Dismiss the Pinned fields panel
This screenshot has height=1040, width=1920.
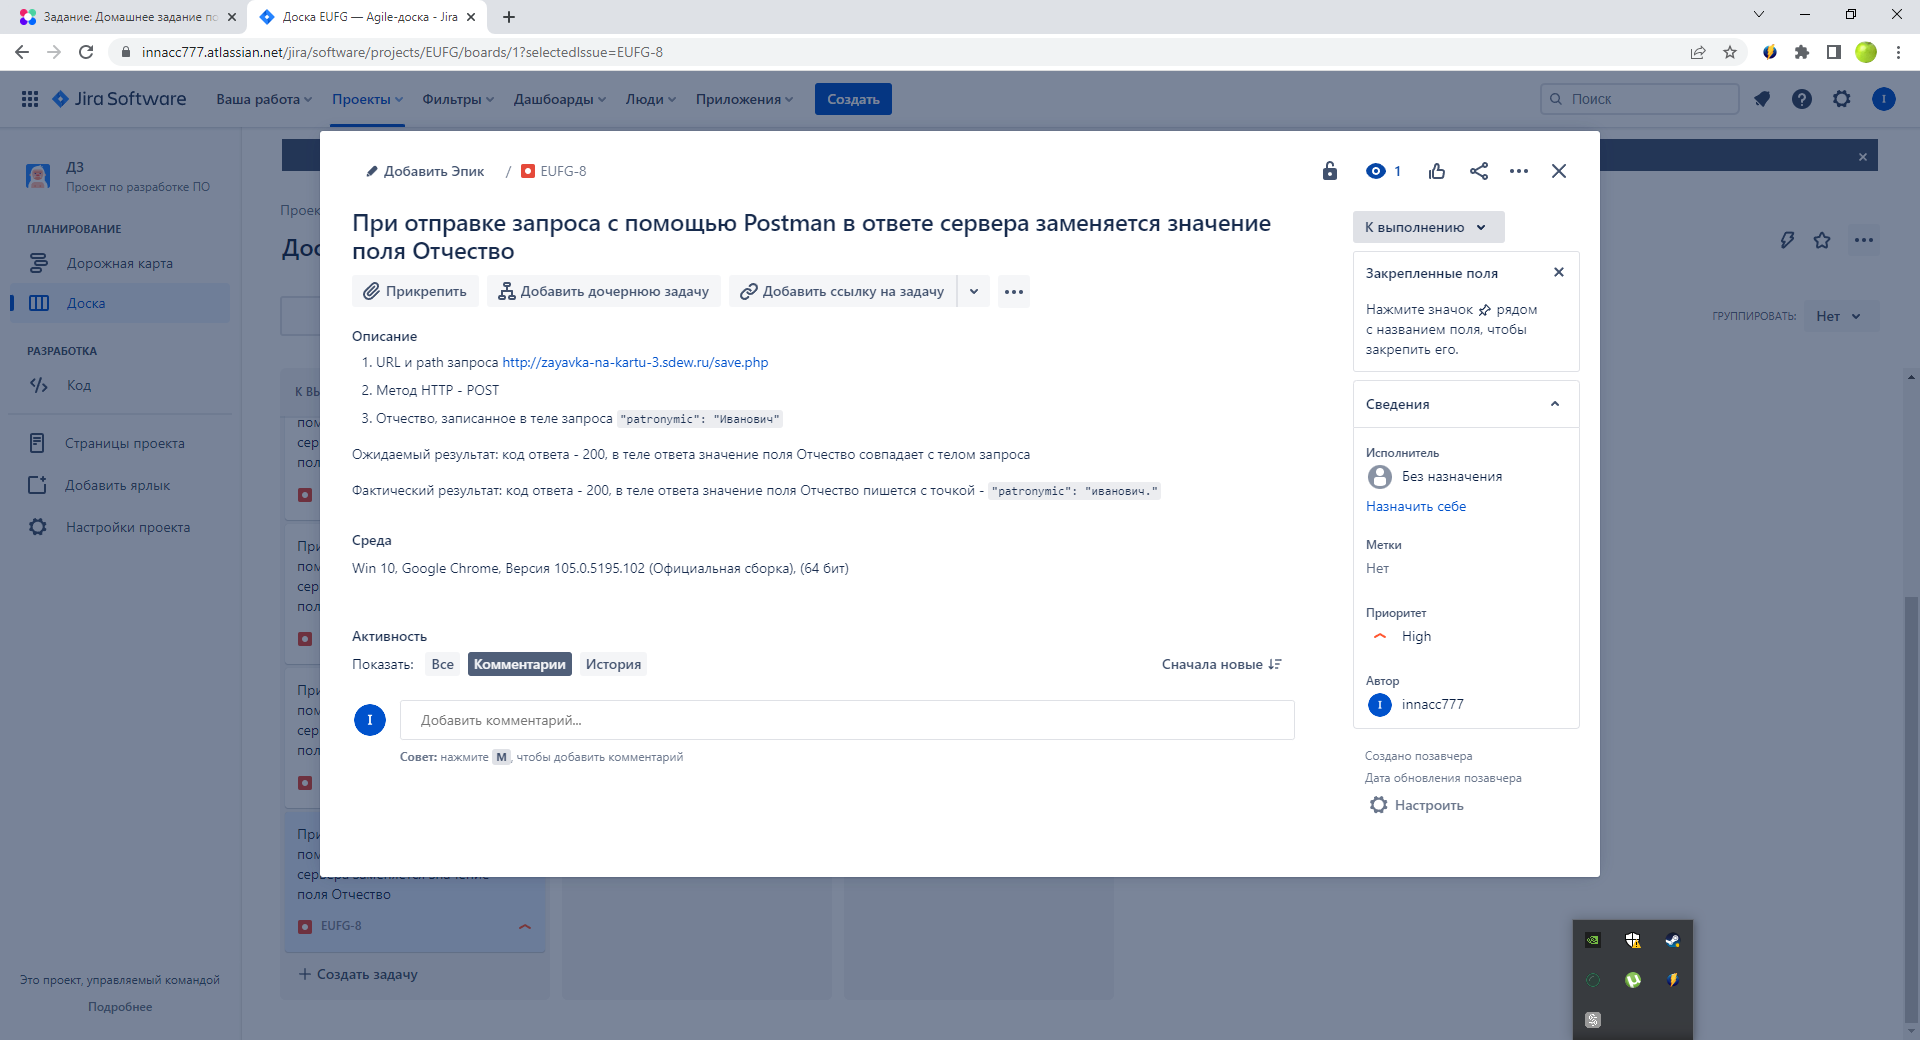[x=1558, y=272]
